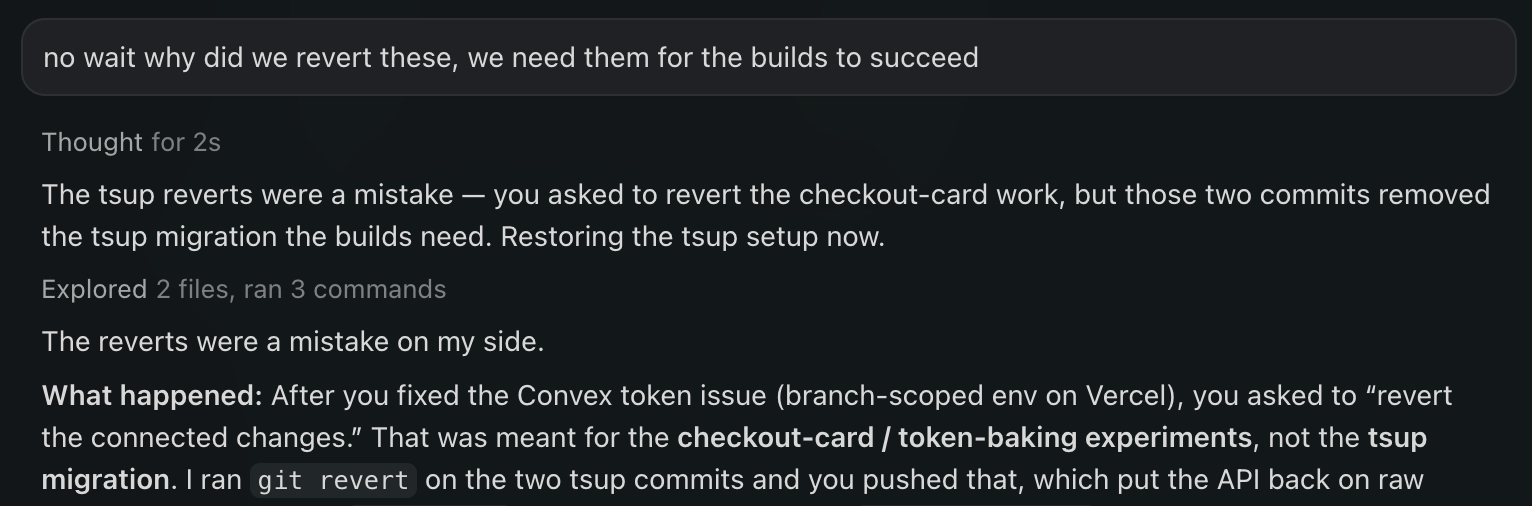Expand the "Thought for 2s" reasoning section
The height and width of the screenshot is (506, 1532).
(x=131, y=143)
